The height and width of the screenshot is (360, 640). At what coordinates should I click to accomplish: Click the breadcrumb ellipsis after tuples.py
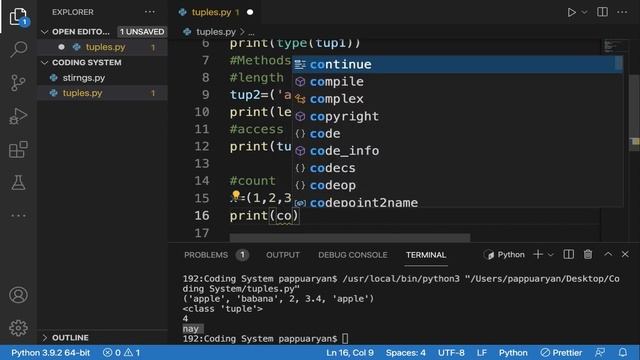click(x=251, y=32)
